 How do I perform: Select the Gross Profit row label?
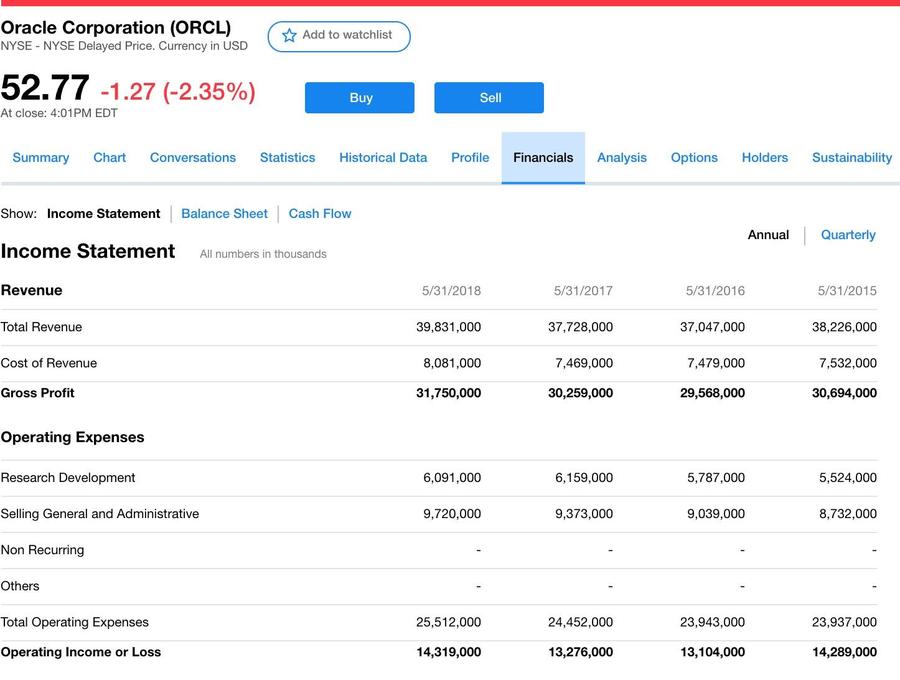pyautogui.click(x=37, y=393)
